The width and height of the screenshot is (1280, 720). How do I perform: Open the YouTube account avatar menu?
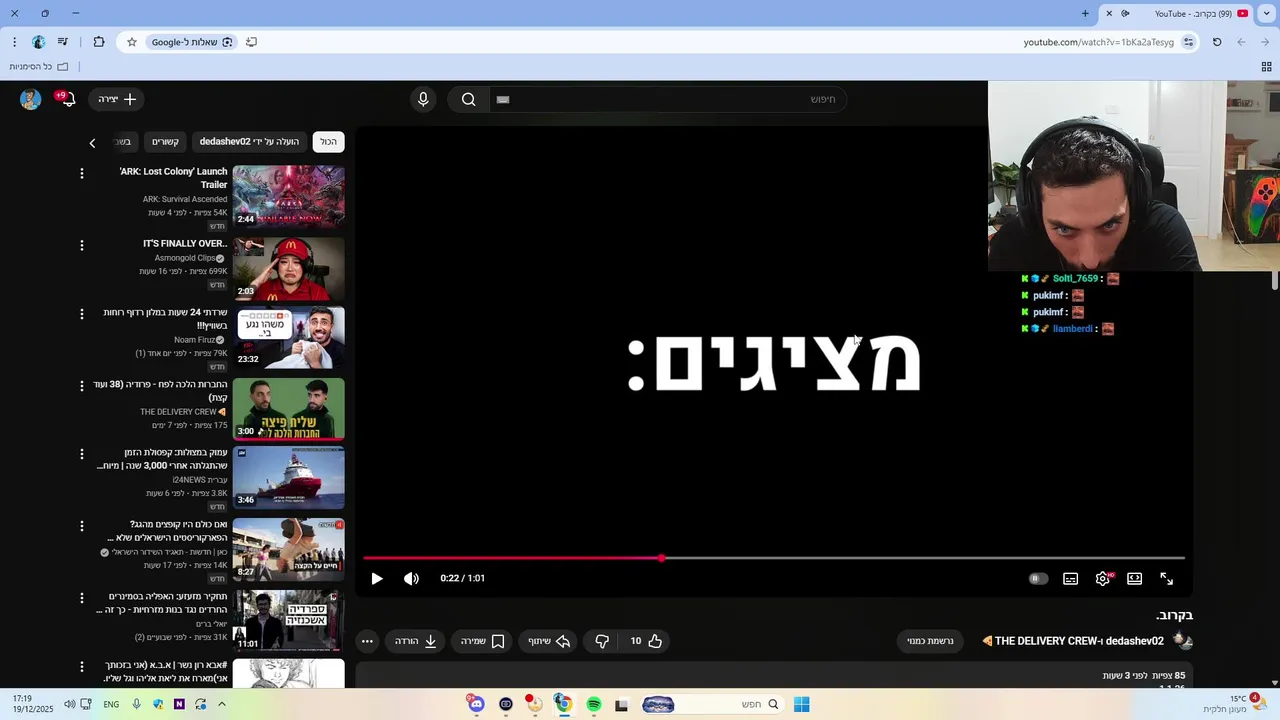(30, 99)
